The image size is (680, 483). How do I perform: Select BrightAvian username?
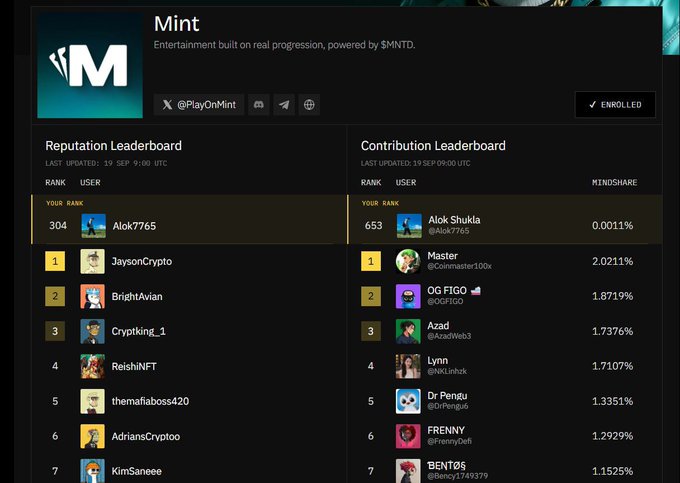[137, 297]
